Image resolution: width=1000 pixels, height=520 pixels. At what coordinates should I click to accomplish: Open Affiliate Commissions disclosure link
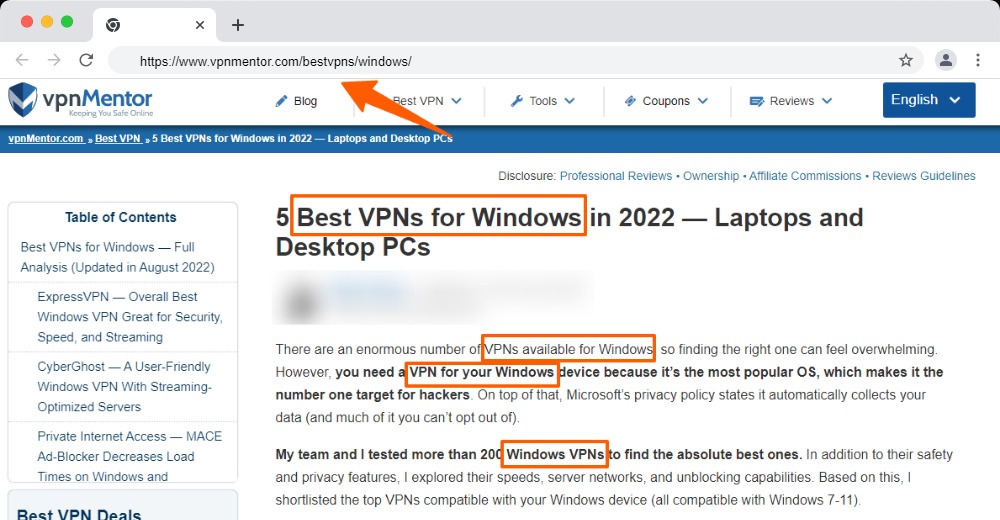pyautogui.click(x=805, y=176)
